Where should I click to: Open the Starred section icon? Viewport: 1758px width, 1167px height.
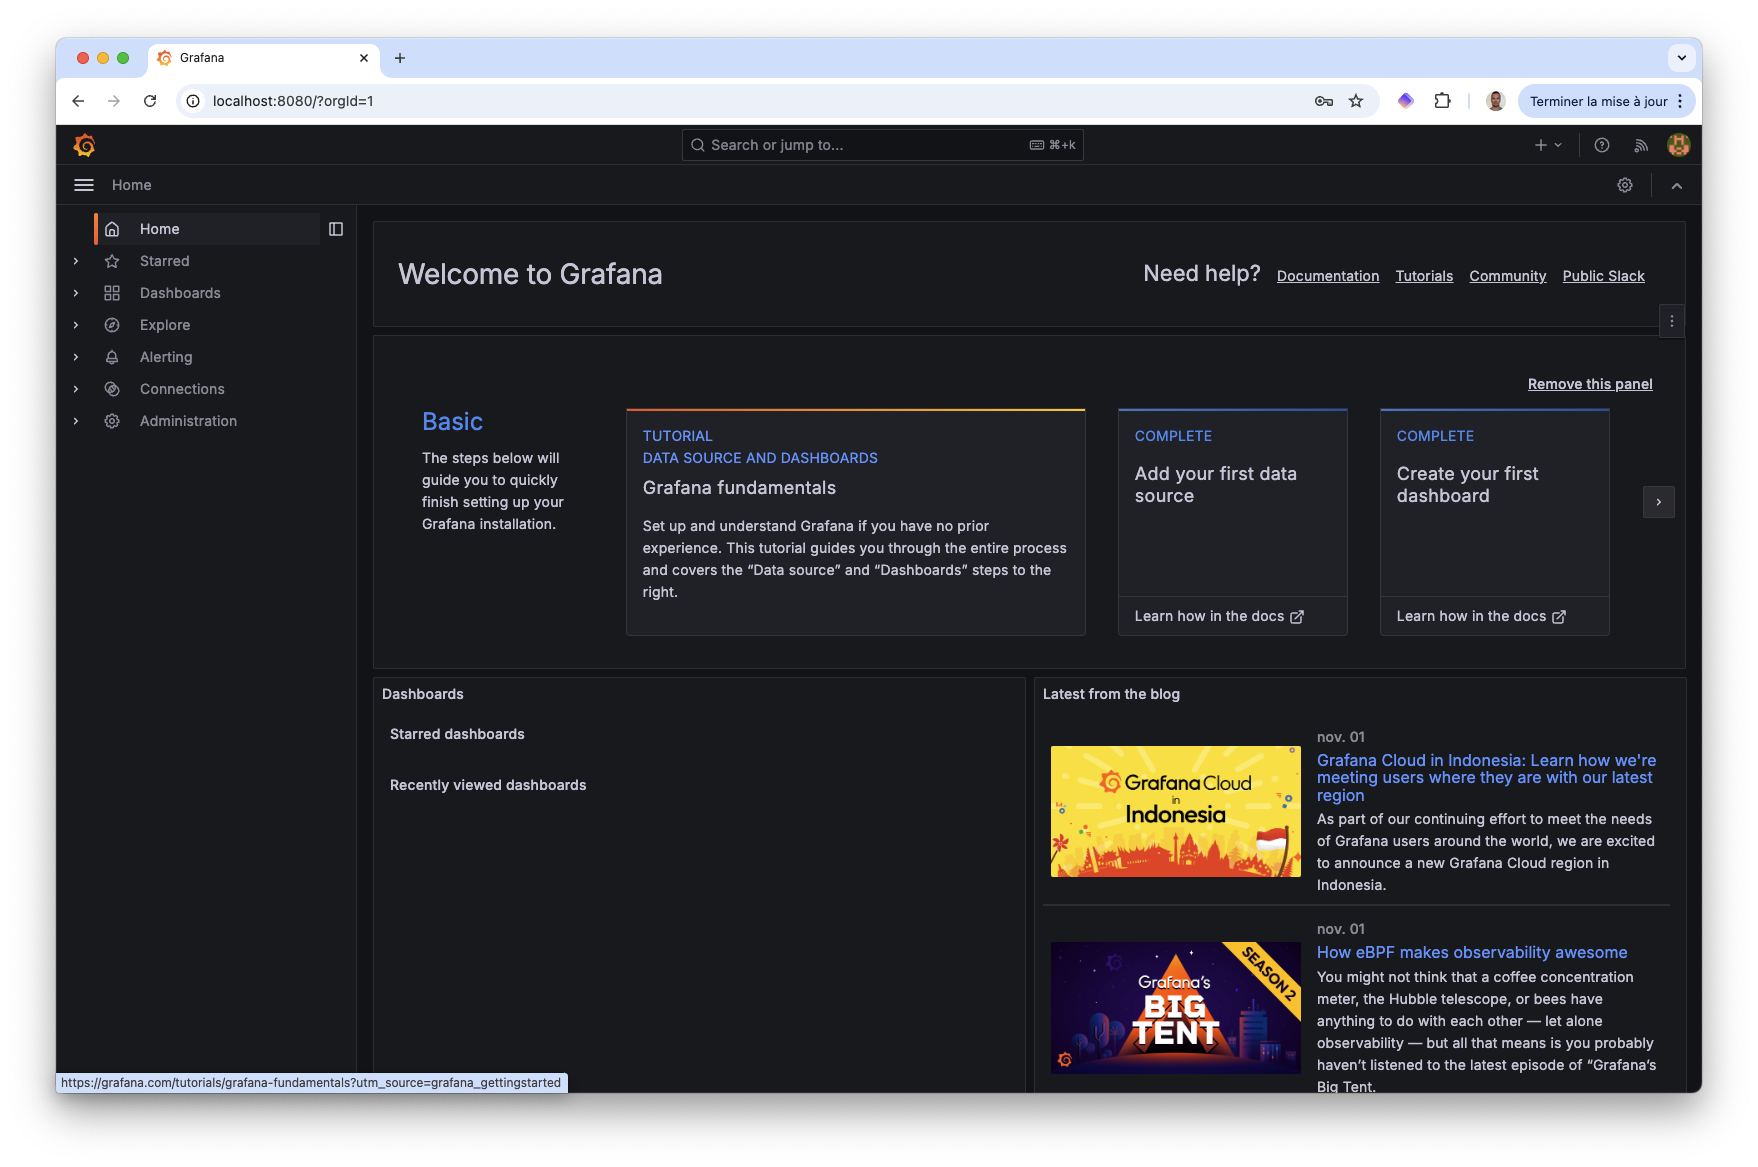(x=112, y=261)
